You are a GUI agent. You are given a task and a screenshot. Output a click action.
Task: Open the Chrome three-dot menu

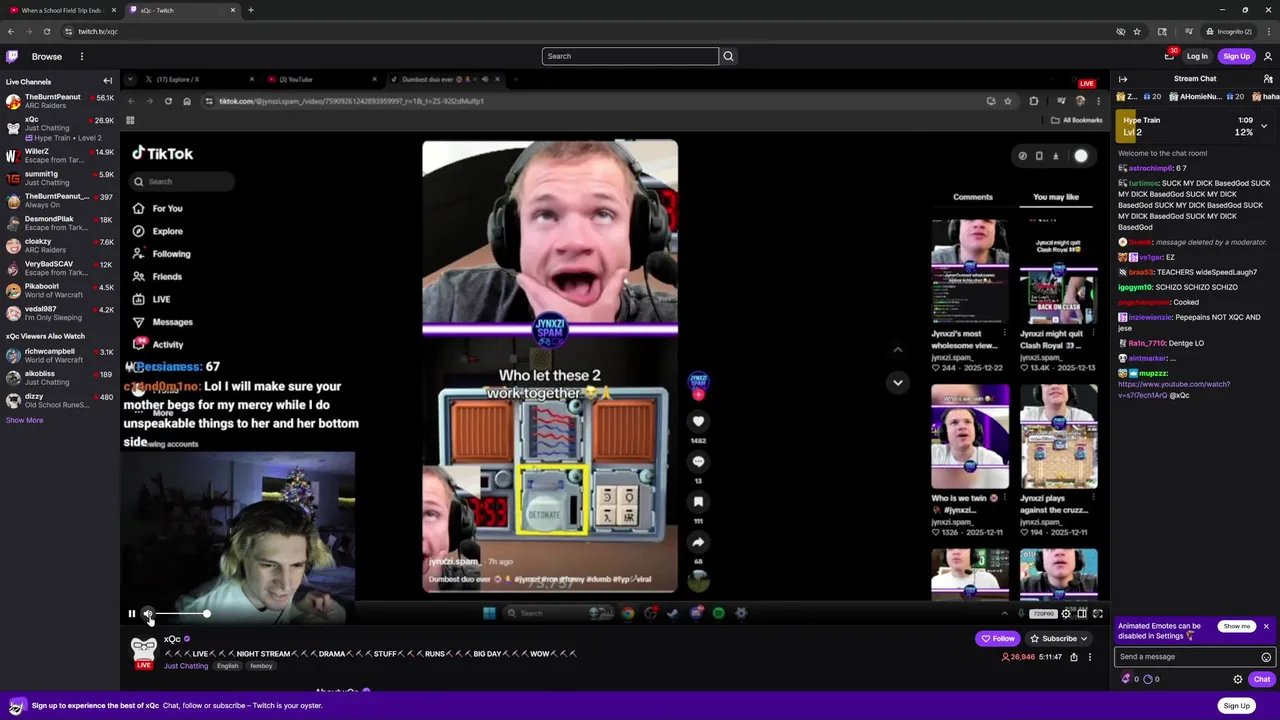tap(1269, 31)
